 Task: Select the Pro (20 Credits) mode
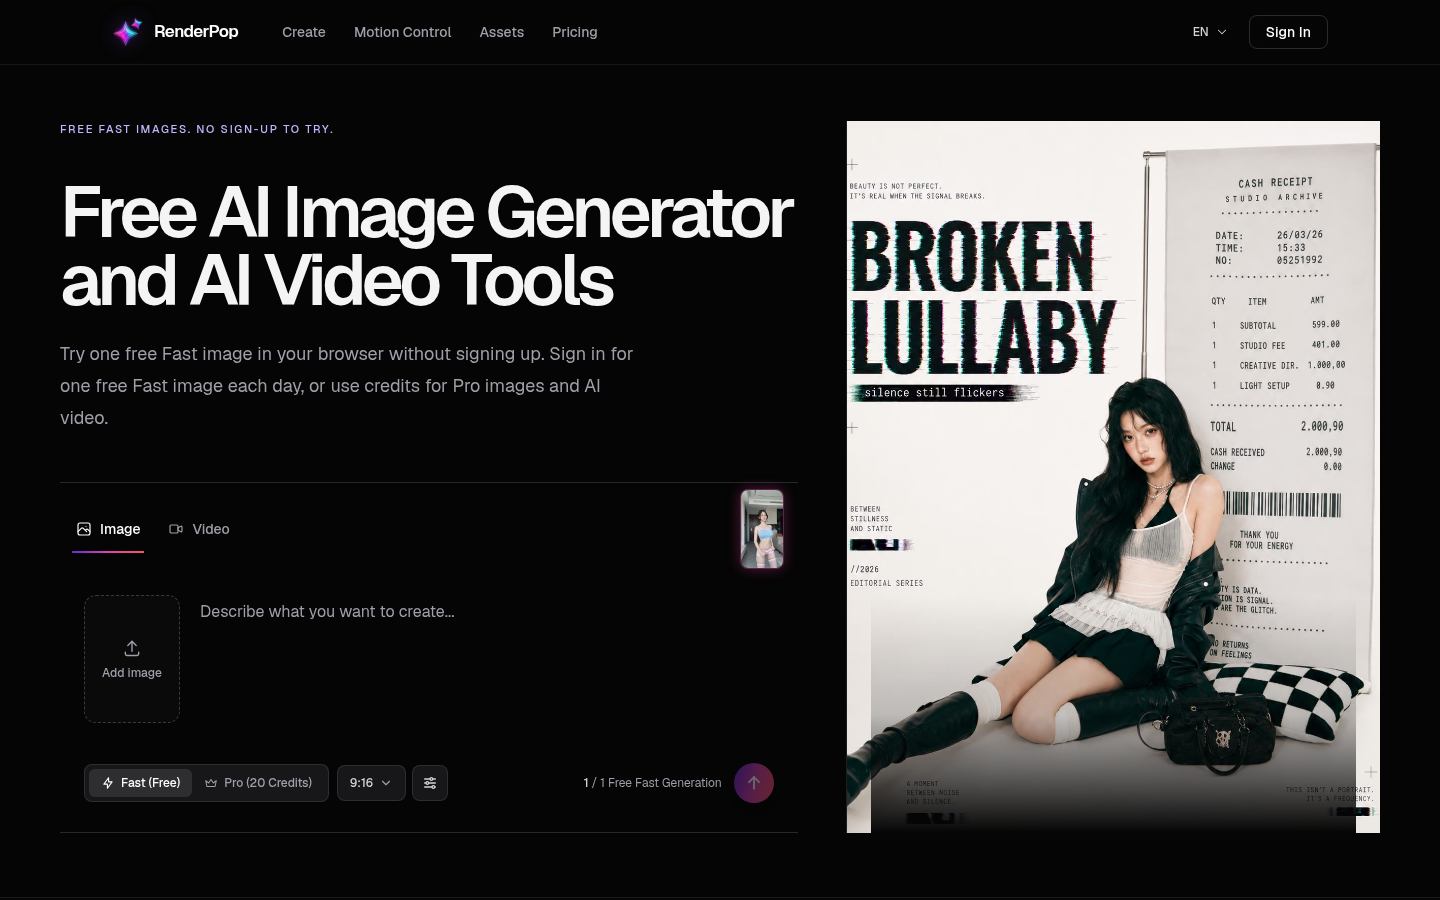(x=258, y=783)
